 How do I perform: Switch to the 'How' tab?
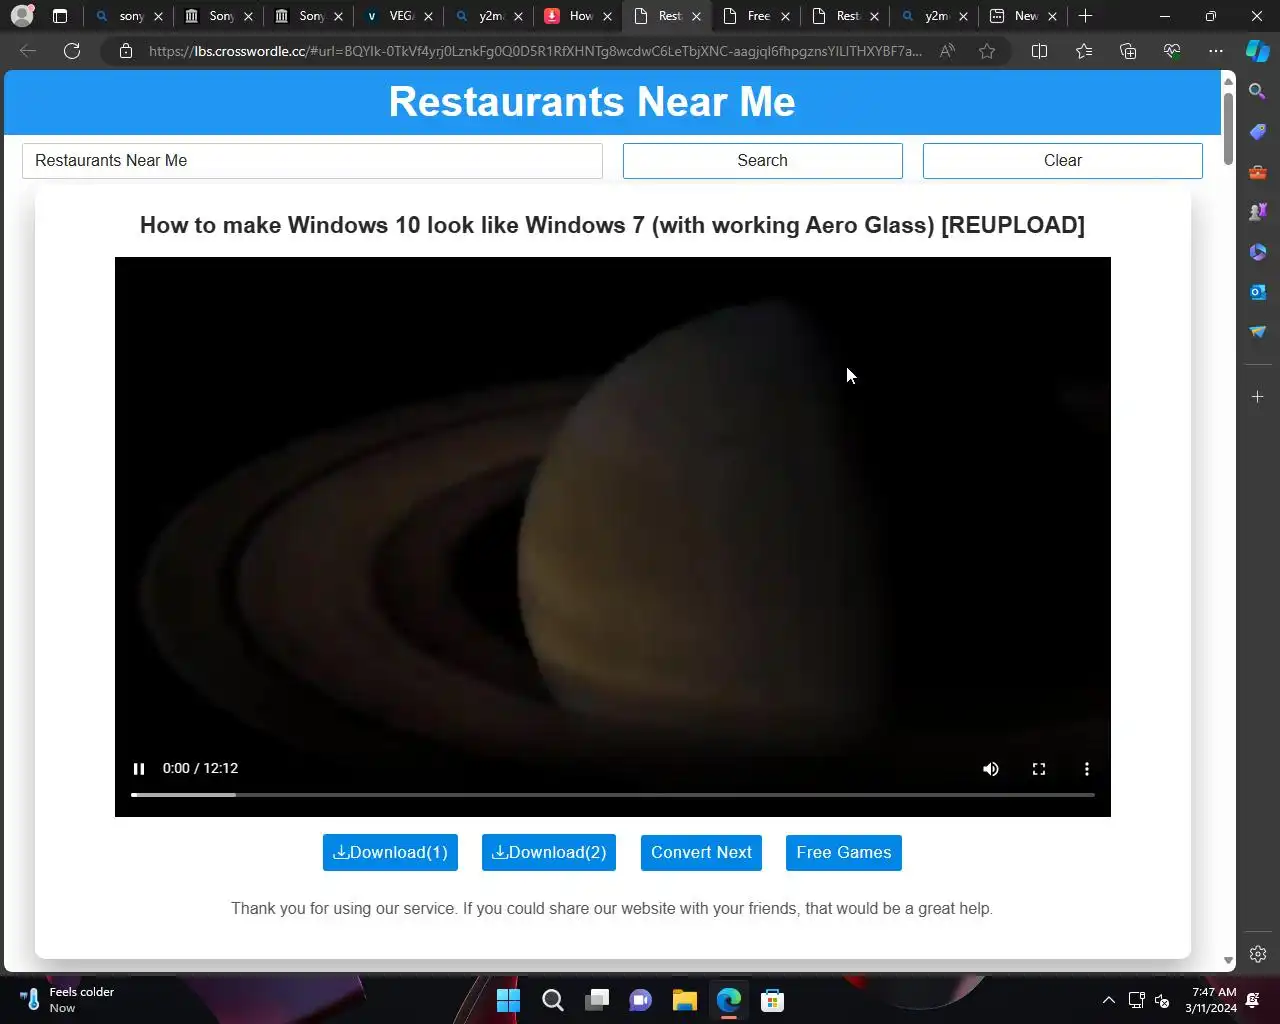[576, 16]
